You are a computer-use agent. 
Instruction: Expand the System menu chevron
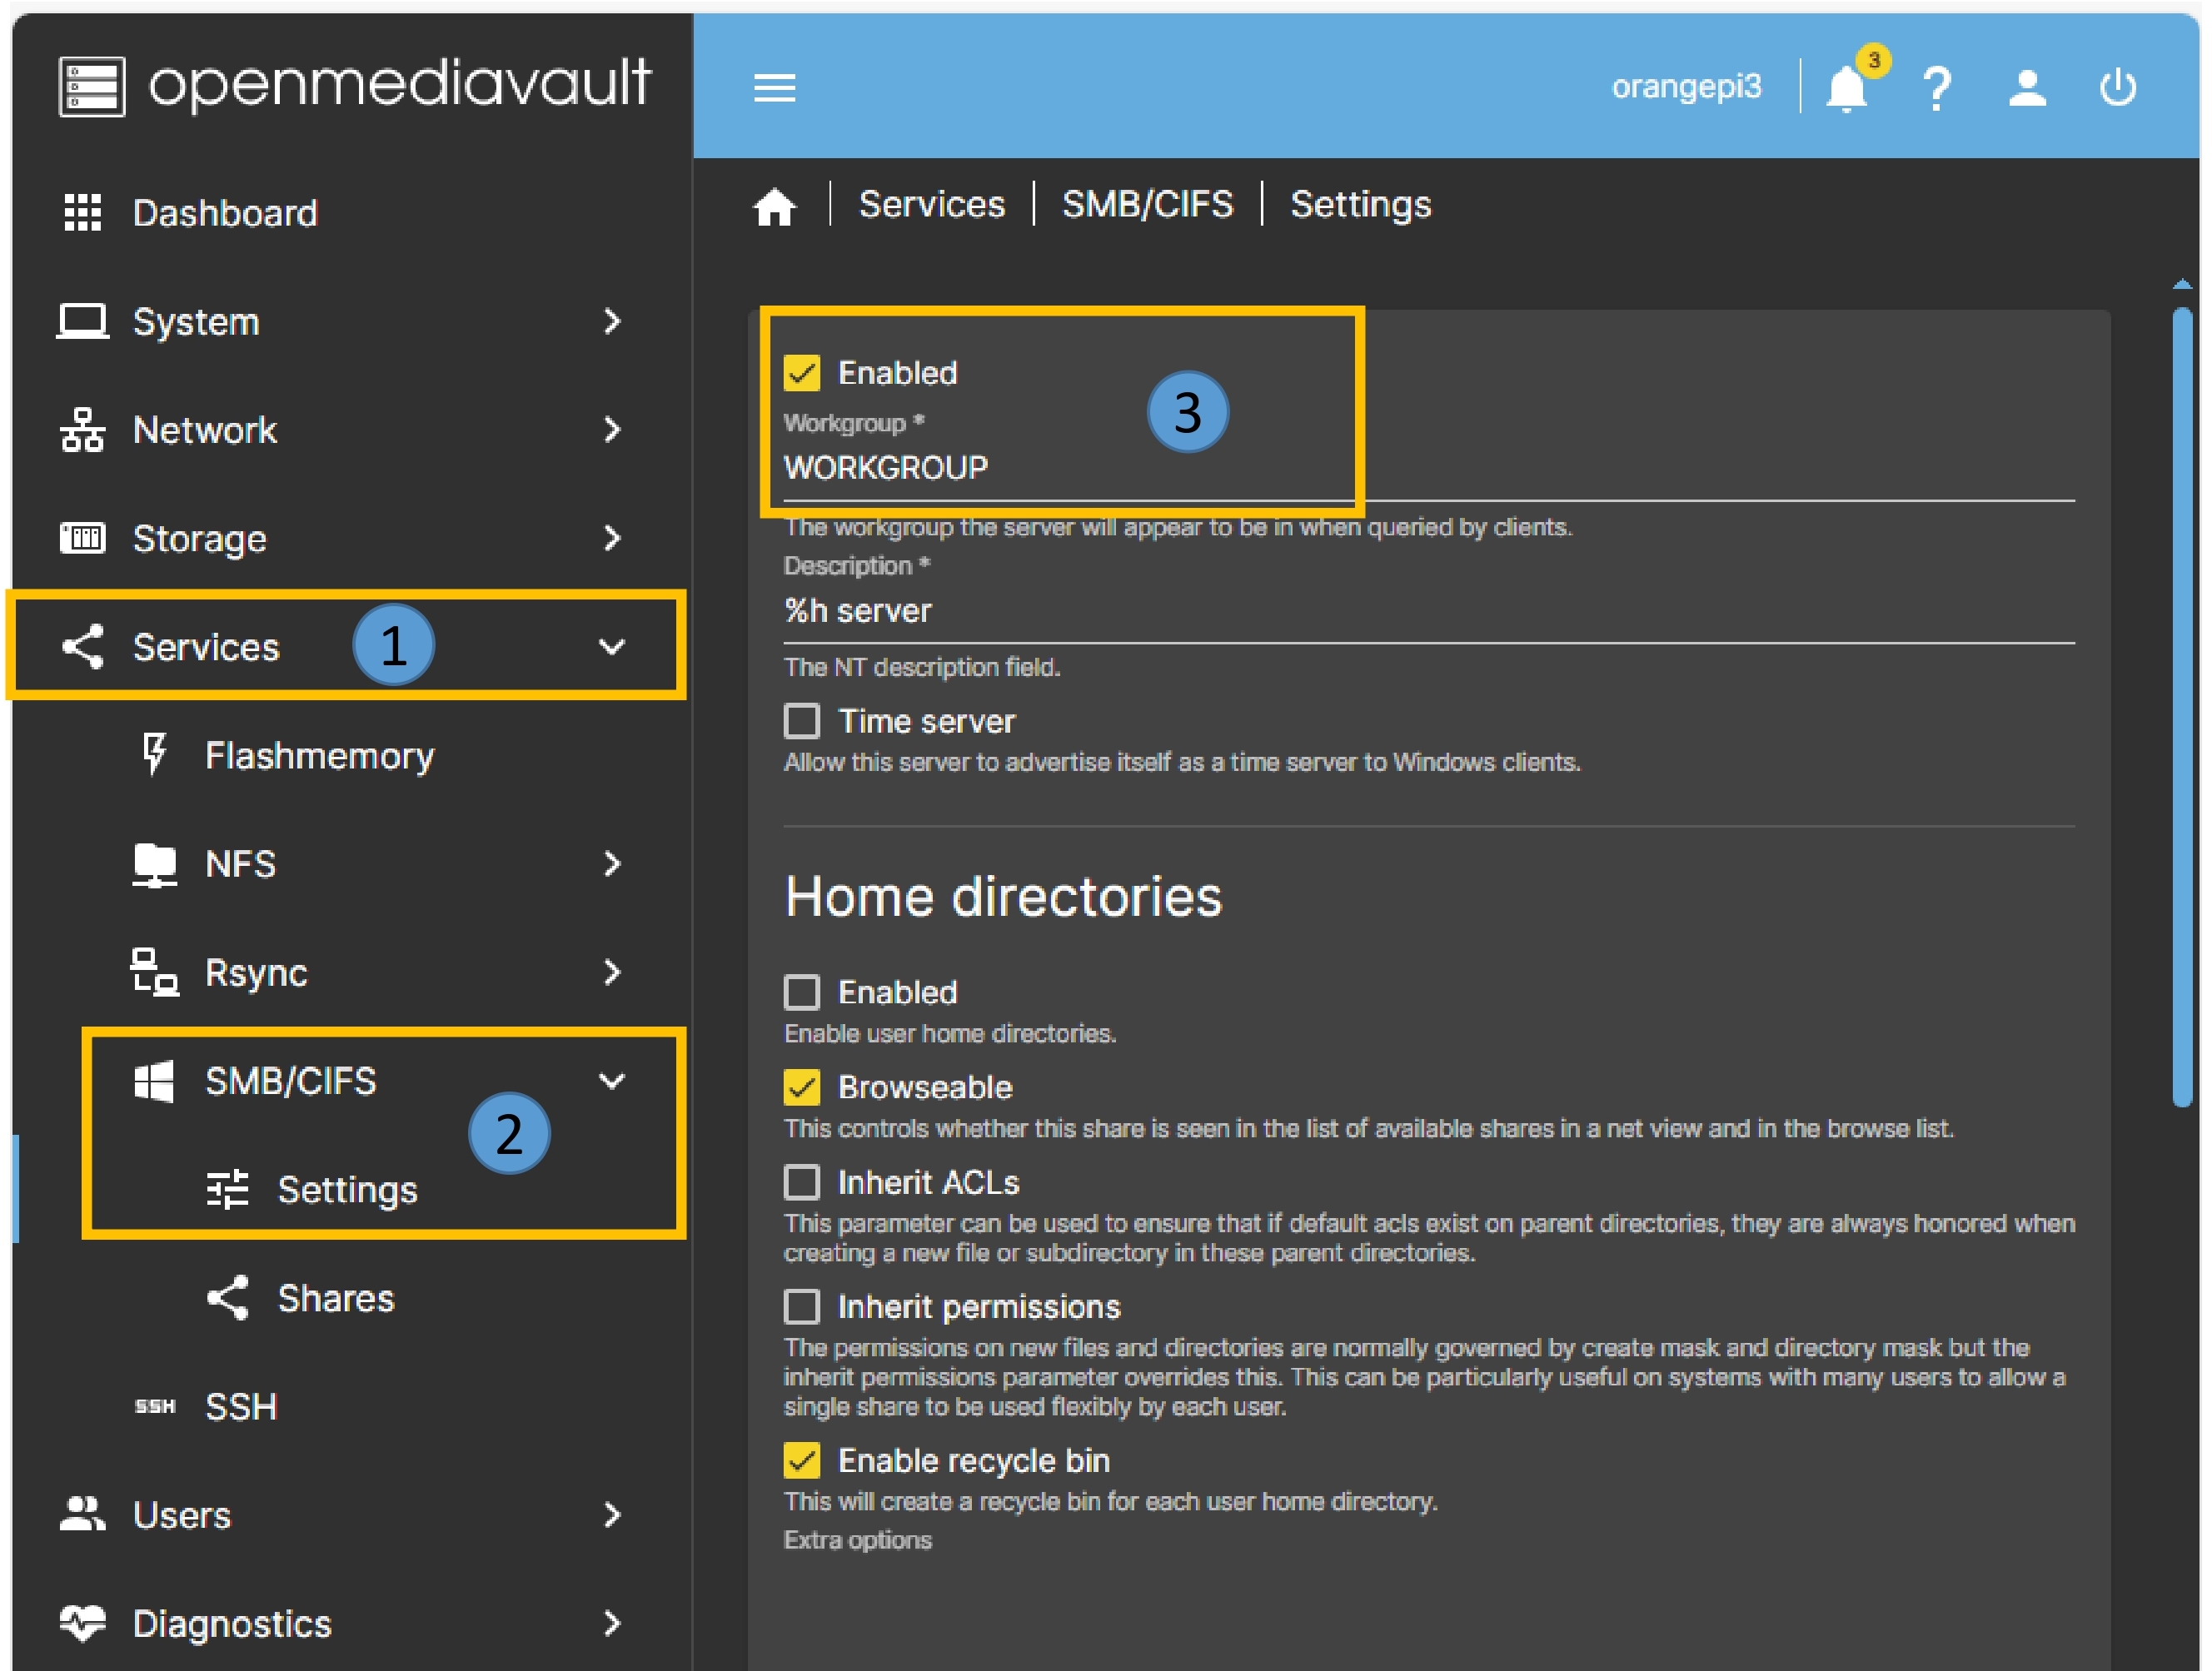pos(612,321)
